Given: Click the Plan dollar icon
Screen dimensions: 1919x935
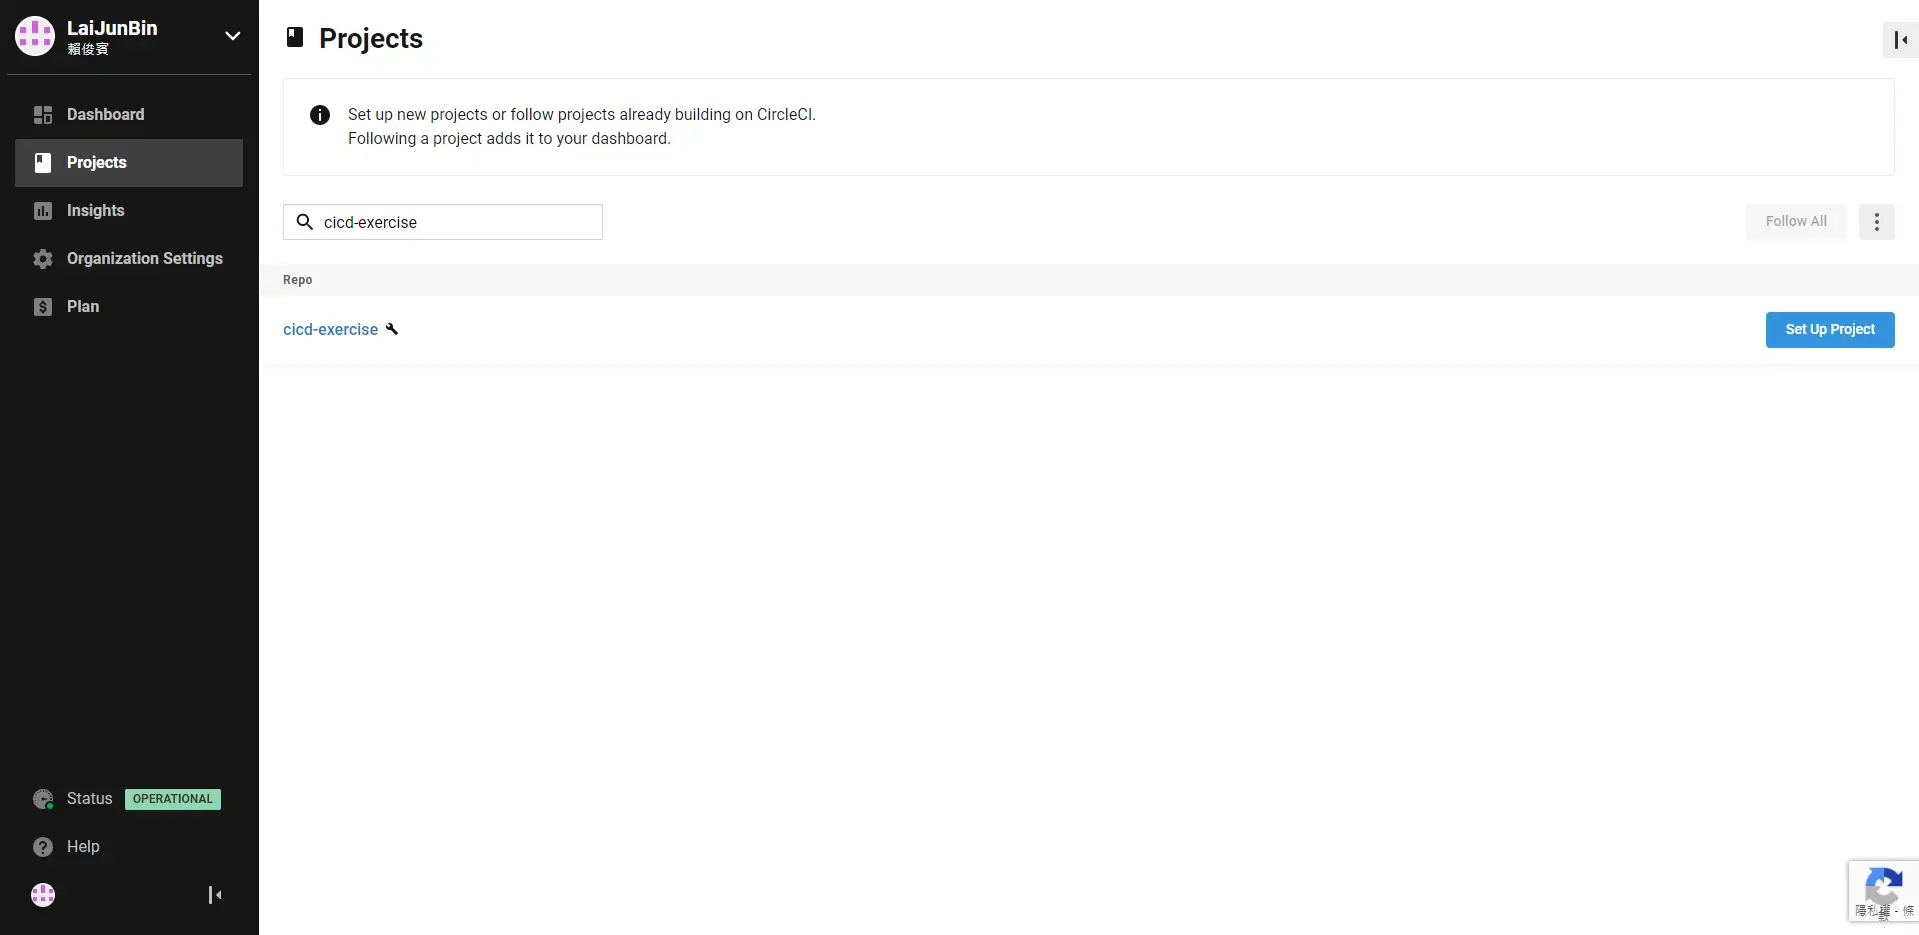Looking at the screenshot, I should click(x=43, y=307).
